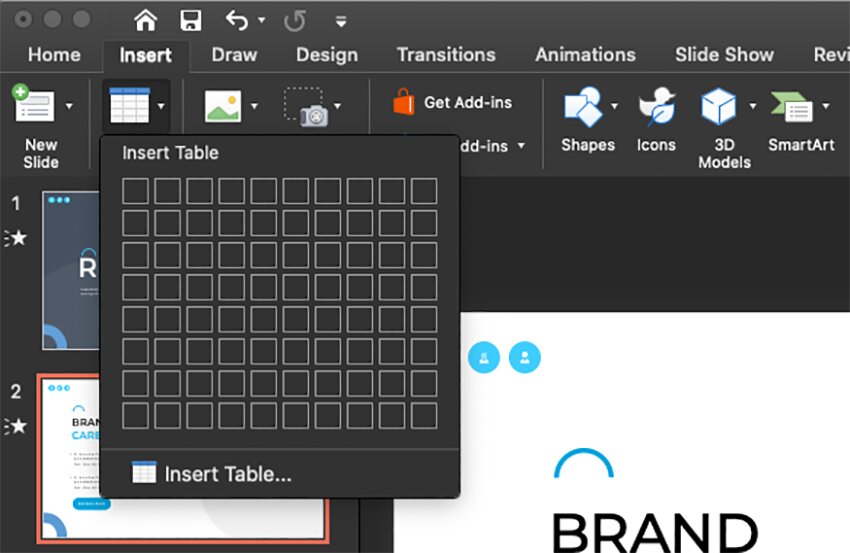The height and width of the screenshot is (553, 850).
Task: Select the top-left cell in table grid
Action: [135, 190]
